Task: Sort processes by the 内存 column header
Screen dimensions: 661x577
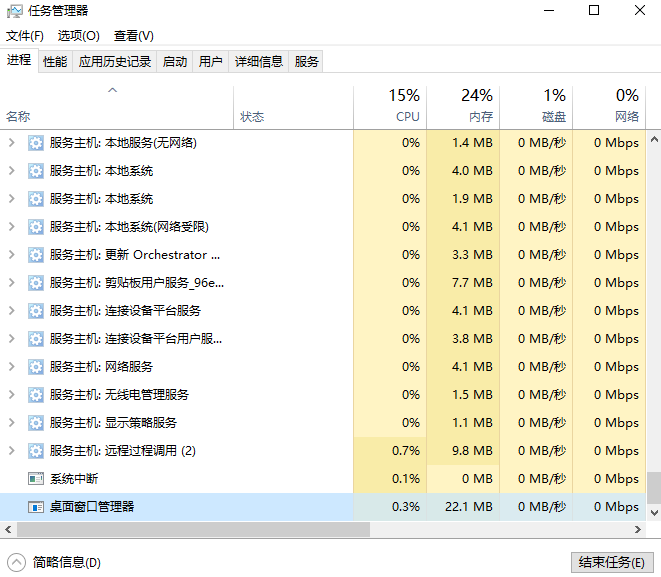Action: [463, 106]
